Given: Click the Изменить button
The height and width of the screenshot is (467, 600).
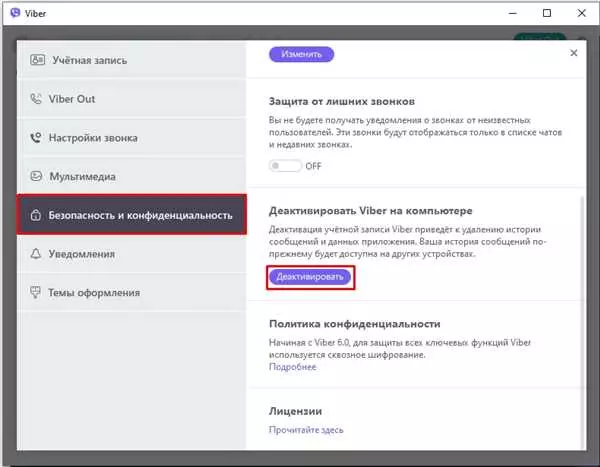Looking at the screenshot, I should click(302, 54).
